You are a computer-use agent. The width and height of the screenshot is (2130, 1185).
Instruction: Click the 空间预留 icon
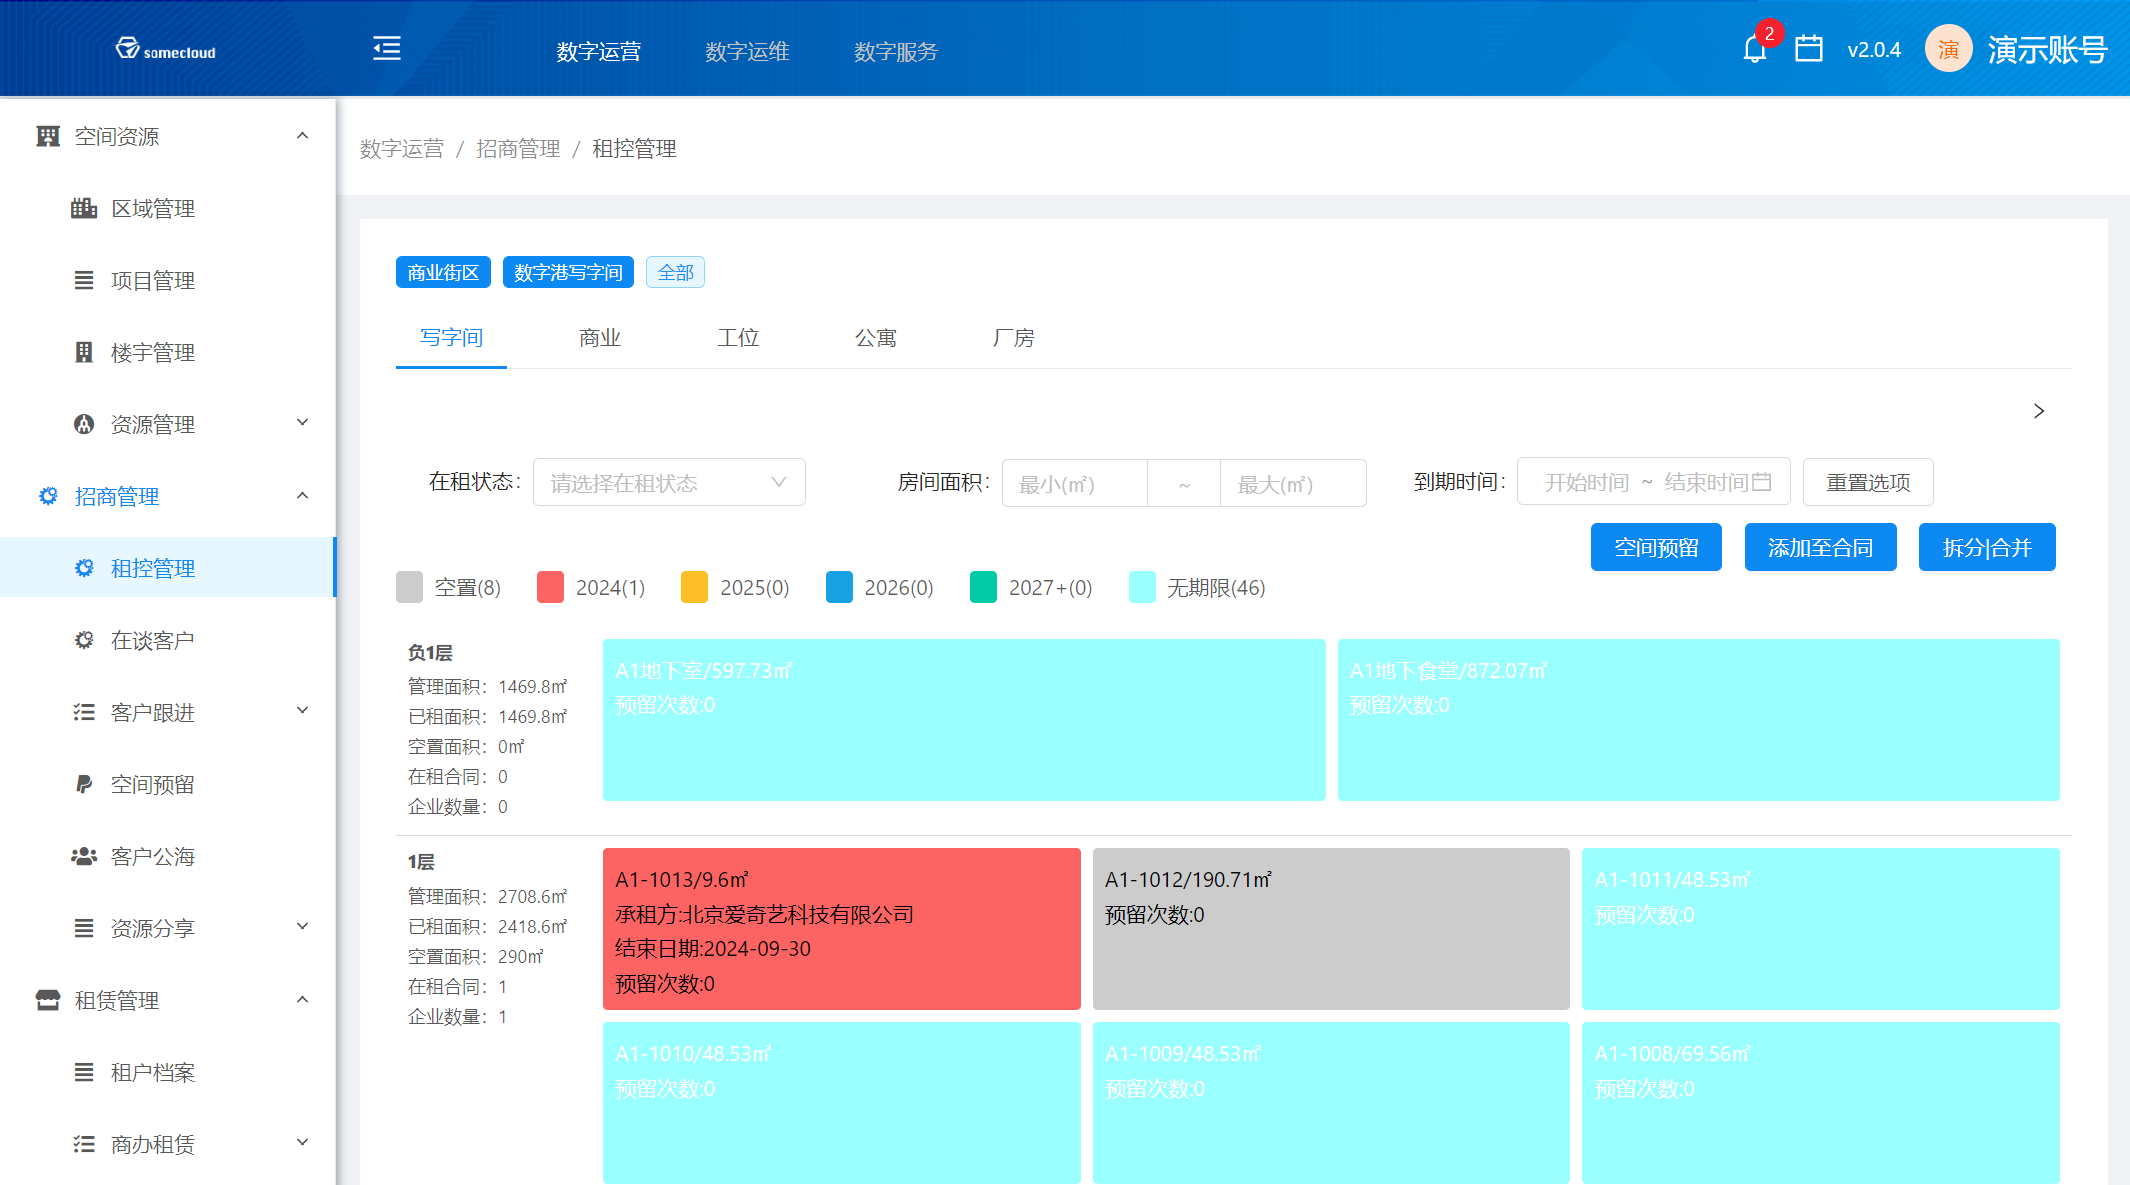pyautogui.click(x=84, y=784)
